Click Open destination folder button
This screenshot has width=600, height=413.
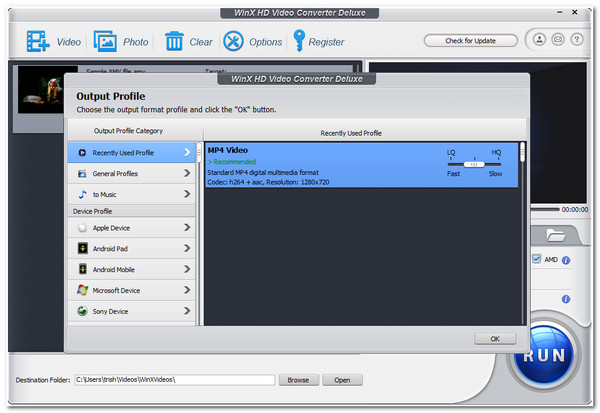342,380
